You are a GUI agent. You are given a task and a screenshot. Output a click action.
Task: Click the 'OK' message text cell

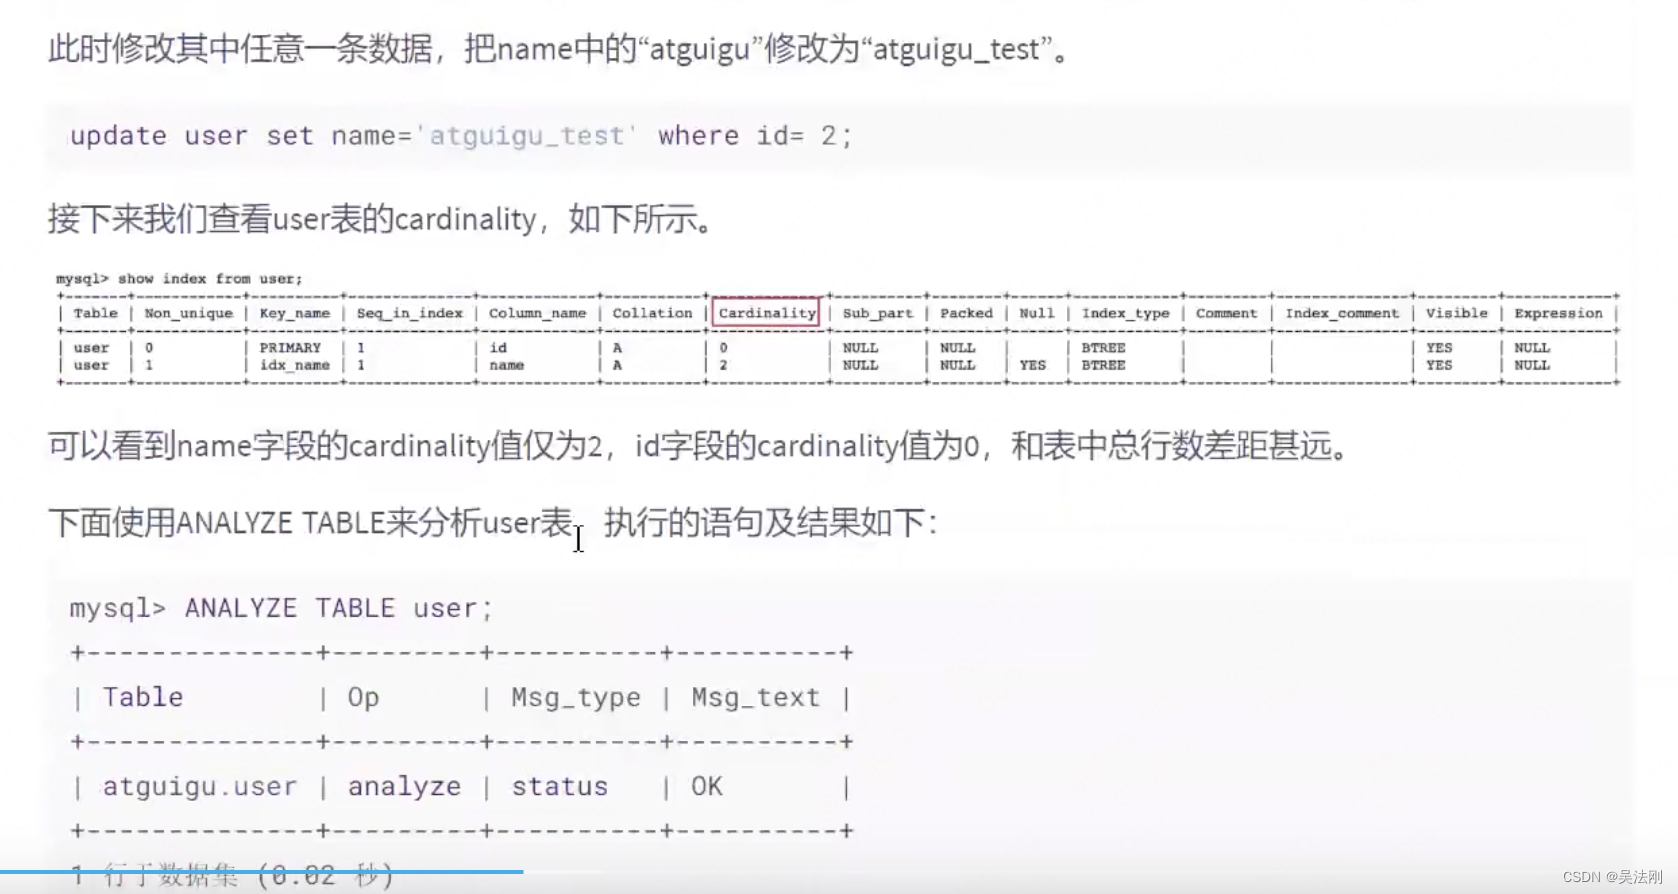click(706, 787)
